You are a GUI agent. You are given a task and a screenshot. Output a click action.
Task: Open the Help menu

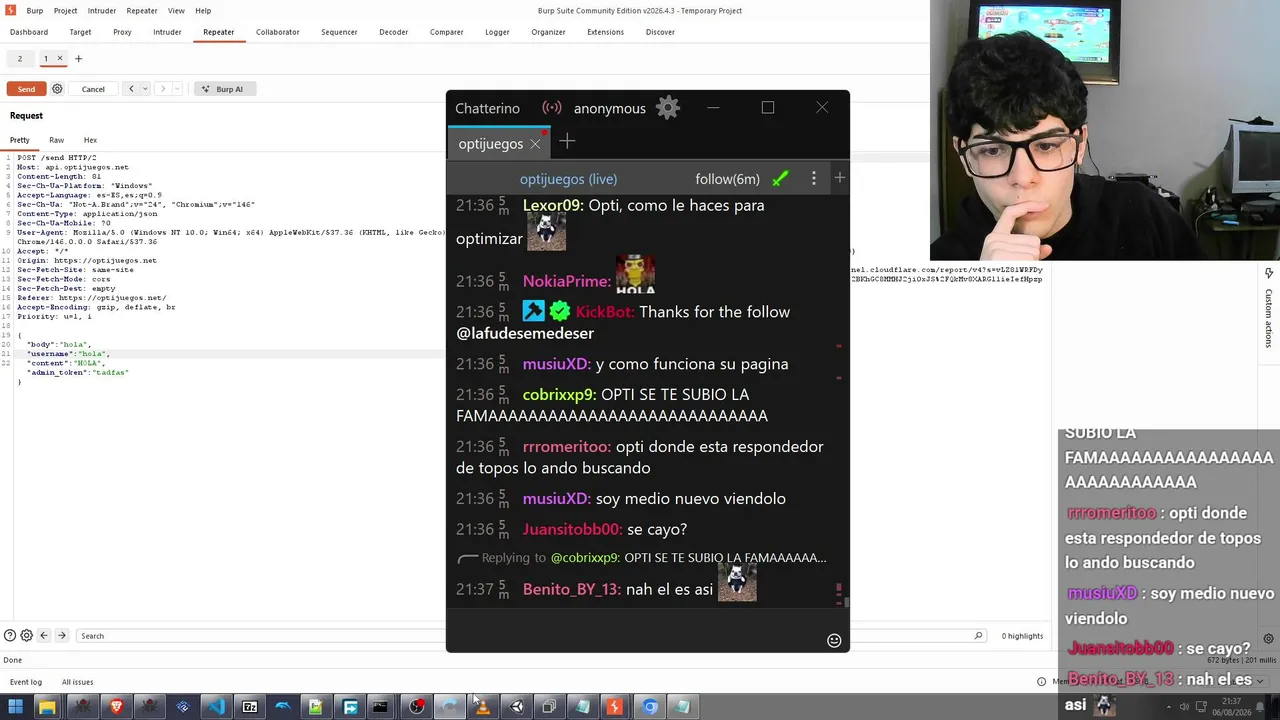pyautogui.click(x=203, y=11)
